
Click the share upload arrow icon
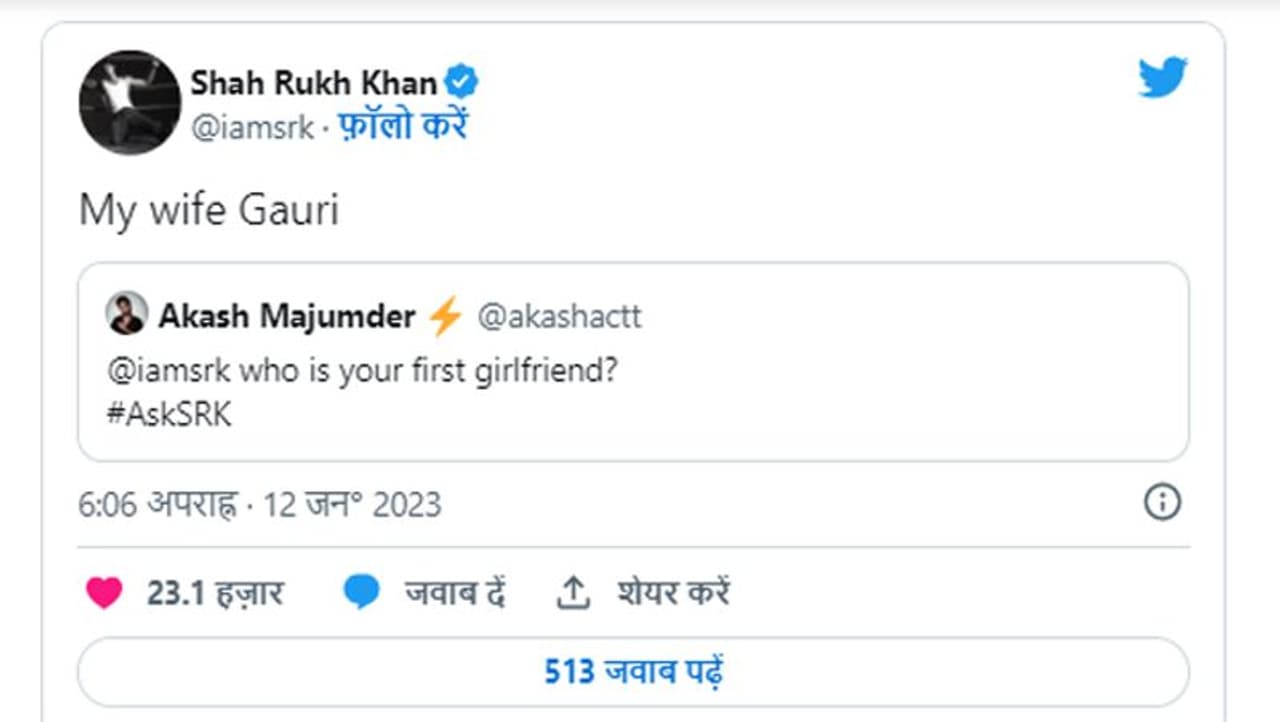[572, 594]
